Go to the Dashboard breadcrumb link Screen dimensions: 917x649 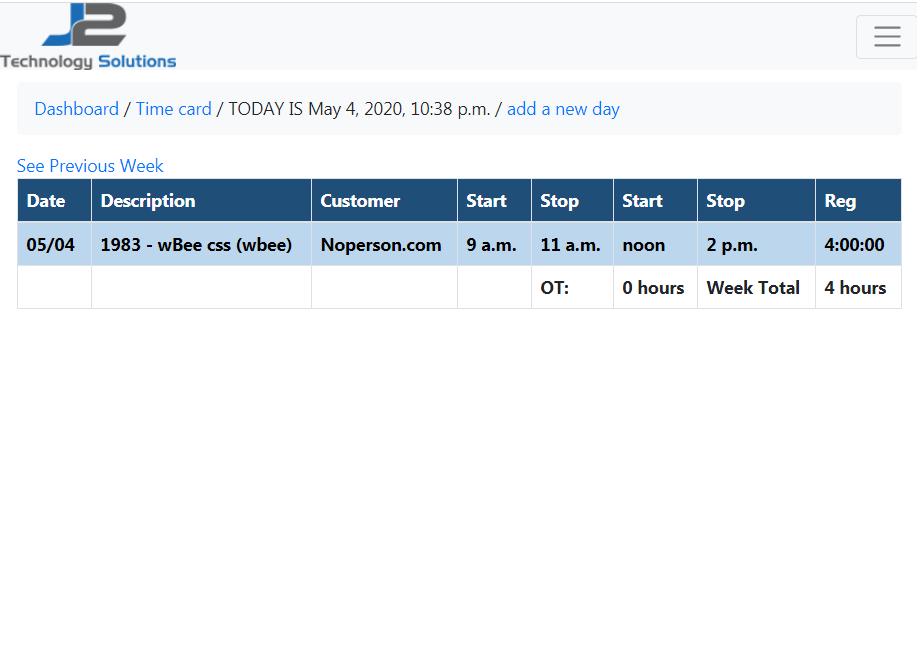(x=77, y=109)
